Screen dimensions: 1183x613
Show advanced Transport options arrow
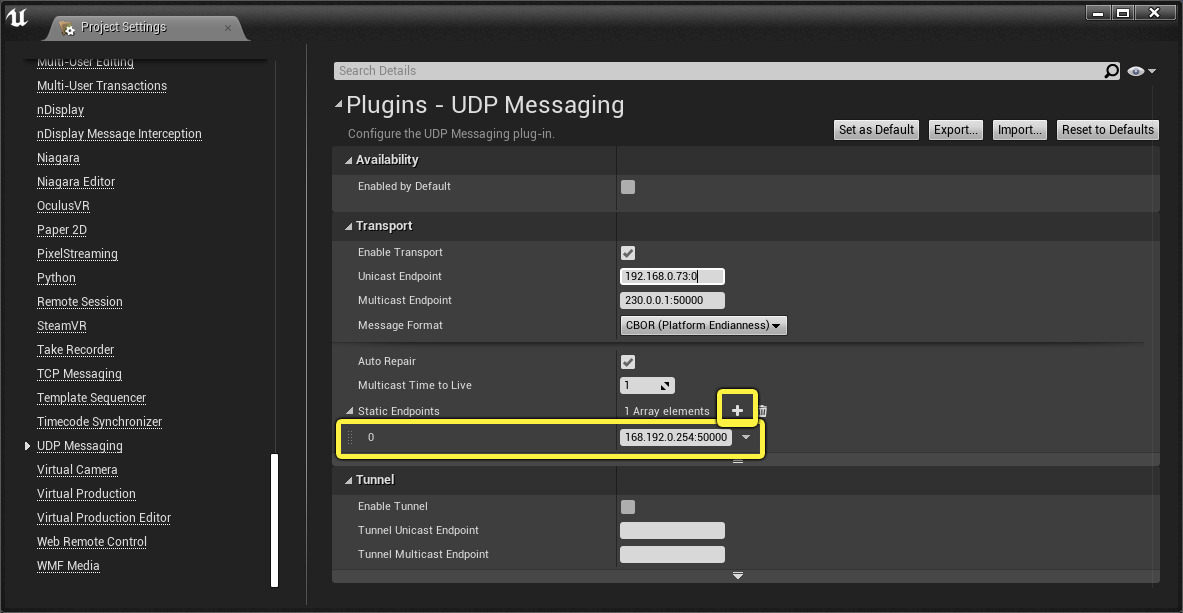pyautogui.click(x=738, y=461)
